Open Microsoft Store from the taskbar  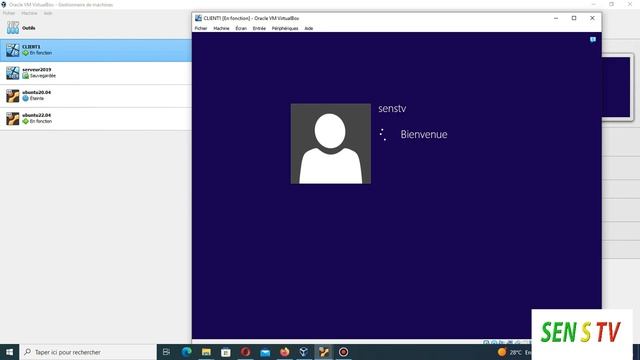tap(226, 352)
